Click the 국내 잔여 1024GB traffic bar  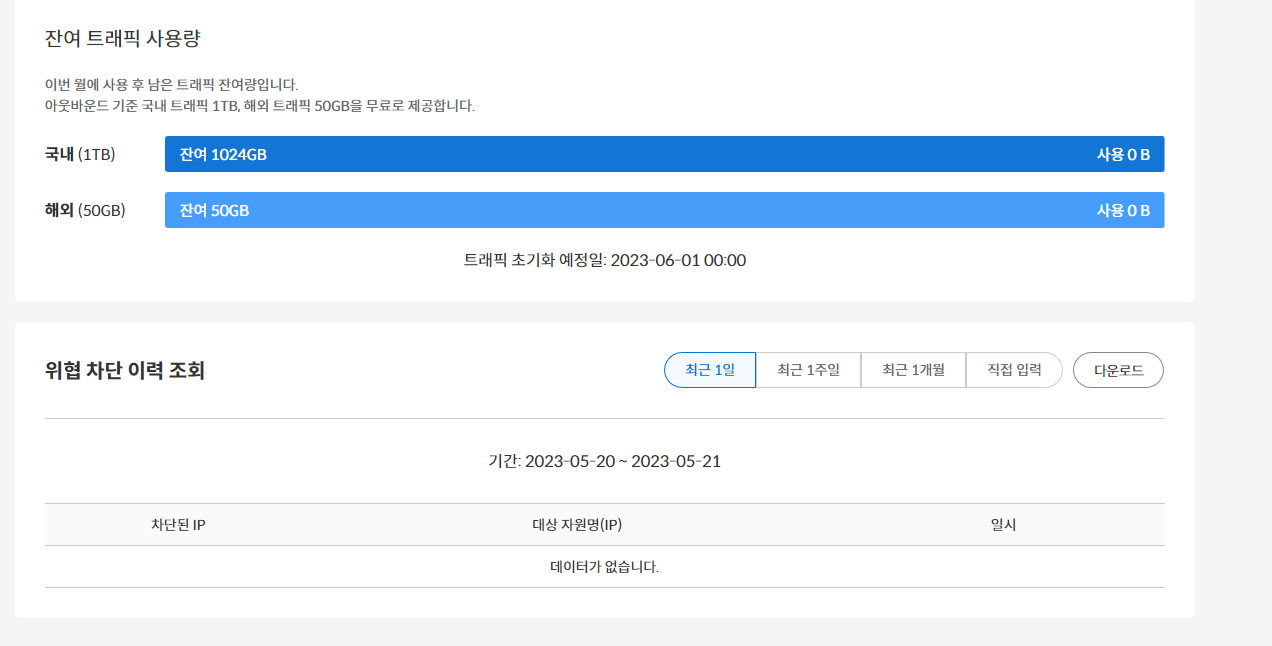point(664,154)
